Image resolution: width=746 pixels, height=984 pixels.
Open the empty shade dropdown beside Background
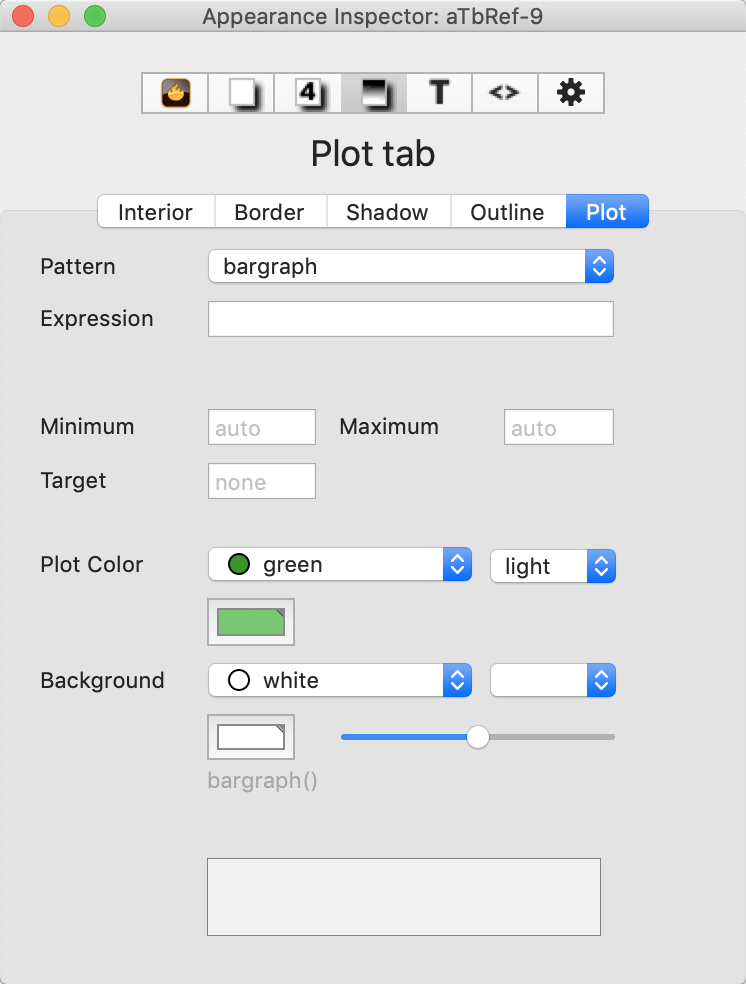(600, 680)
